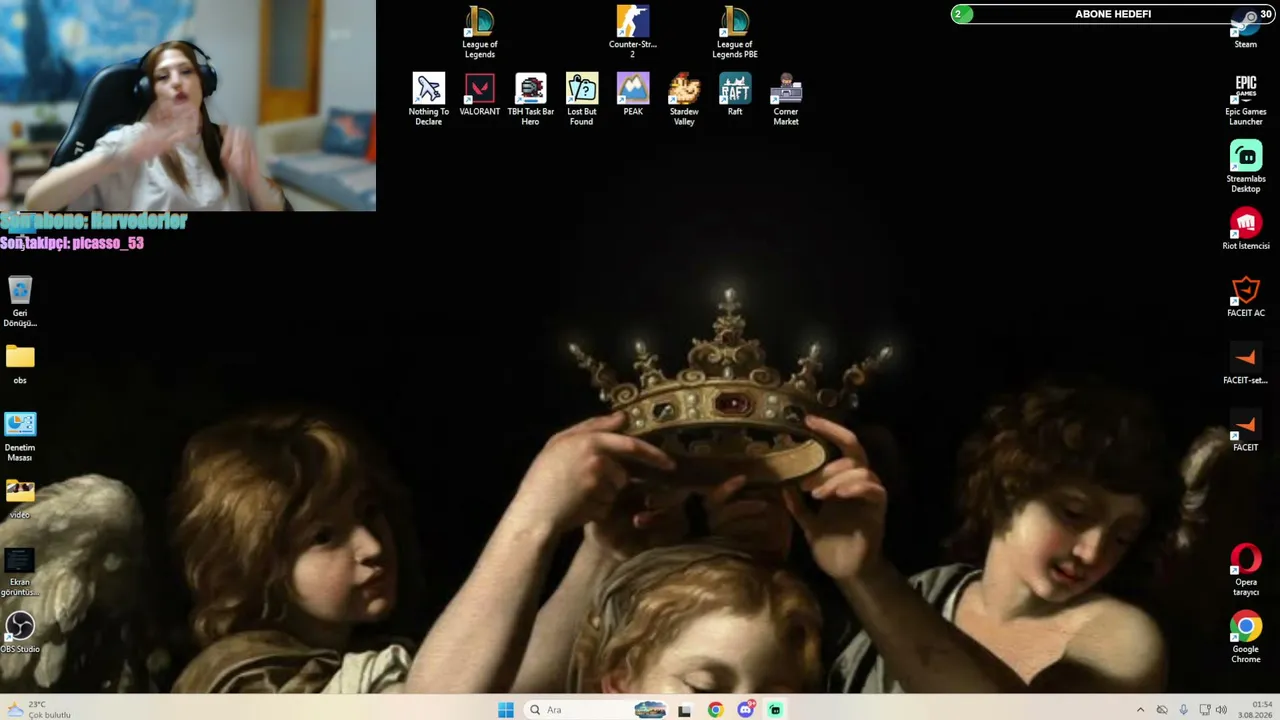Select the Geri Dönüşüm recycle bin

coord(20,300)
